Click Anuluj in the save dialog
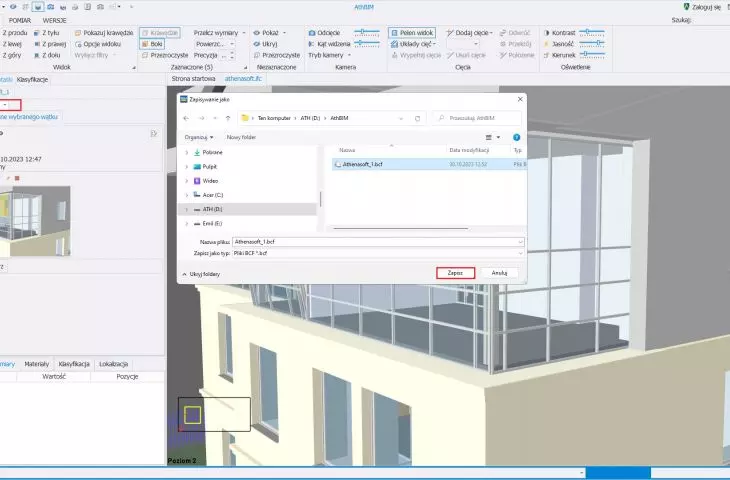730x480 pixels. 499,273
